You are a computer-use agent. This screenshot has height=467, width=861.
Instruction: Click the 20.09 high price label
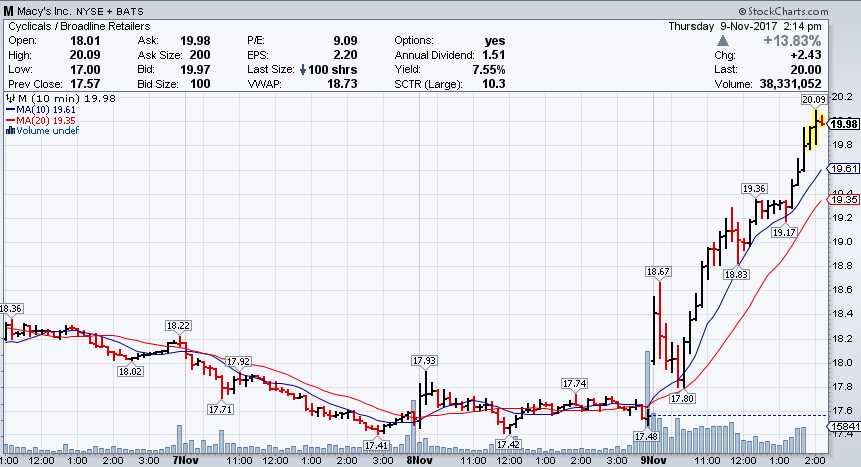[x=812, y=100]
